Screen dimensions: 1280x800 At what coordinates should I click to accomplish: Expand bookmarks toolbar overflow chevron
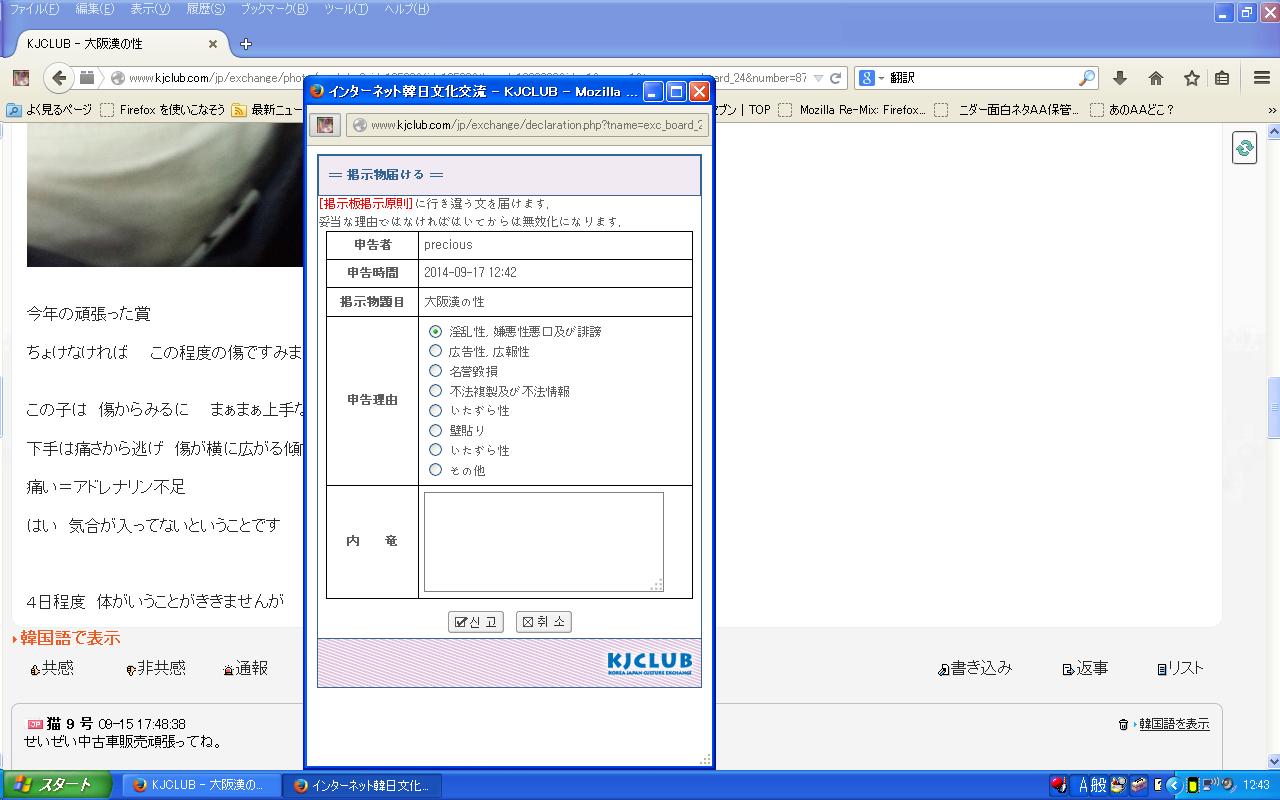pyautogui.click(x=1272, y=110)
